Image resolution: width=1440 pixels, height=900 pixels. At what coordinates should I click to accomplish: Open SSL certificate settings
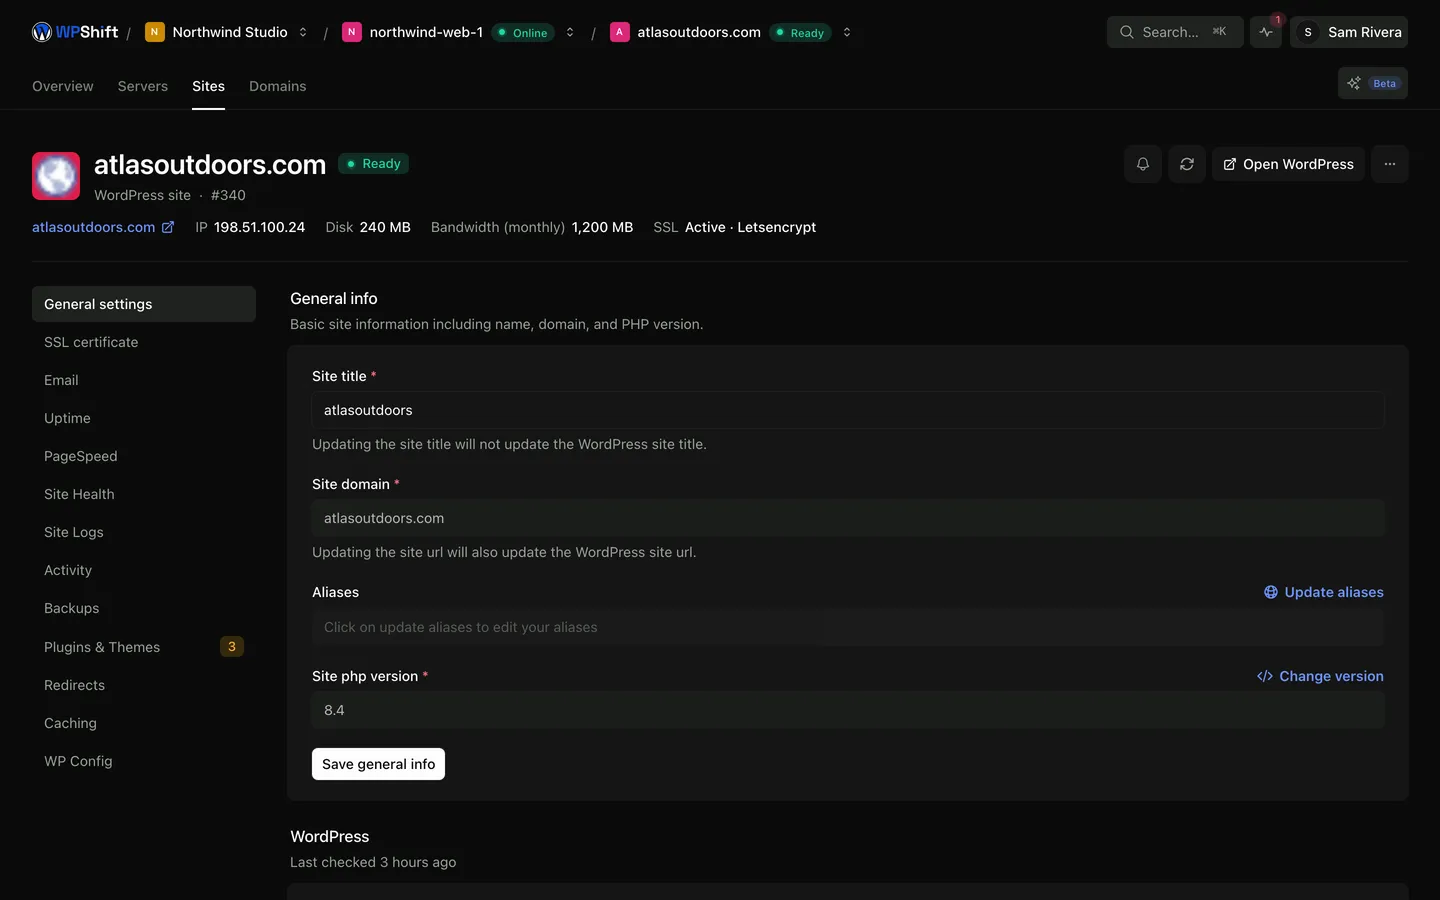144,342
